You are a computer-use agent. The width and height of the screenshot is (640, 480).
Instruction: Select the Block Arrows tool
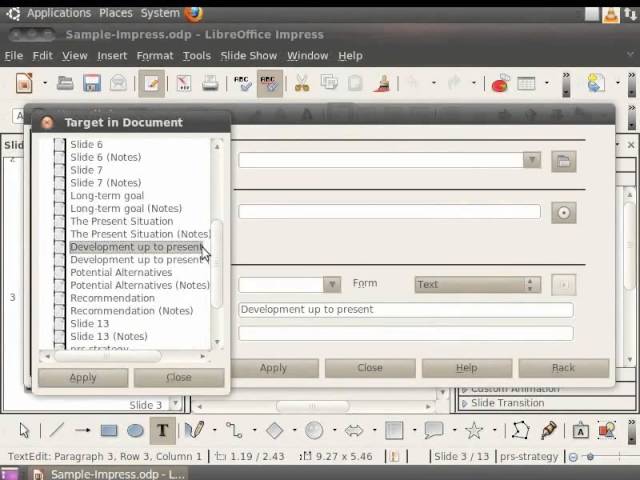click(x=354, y=430)
